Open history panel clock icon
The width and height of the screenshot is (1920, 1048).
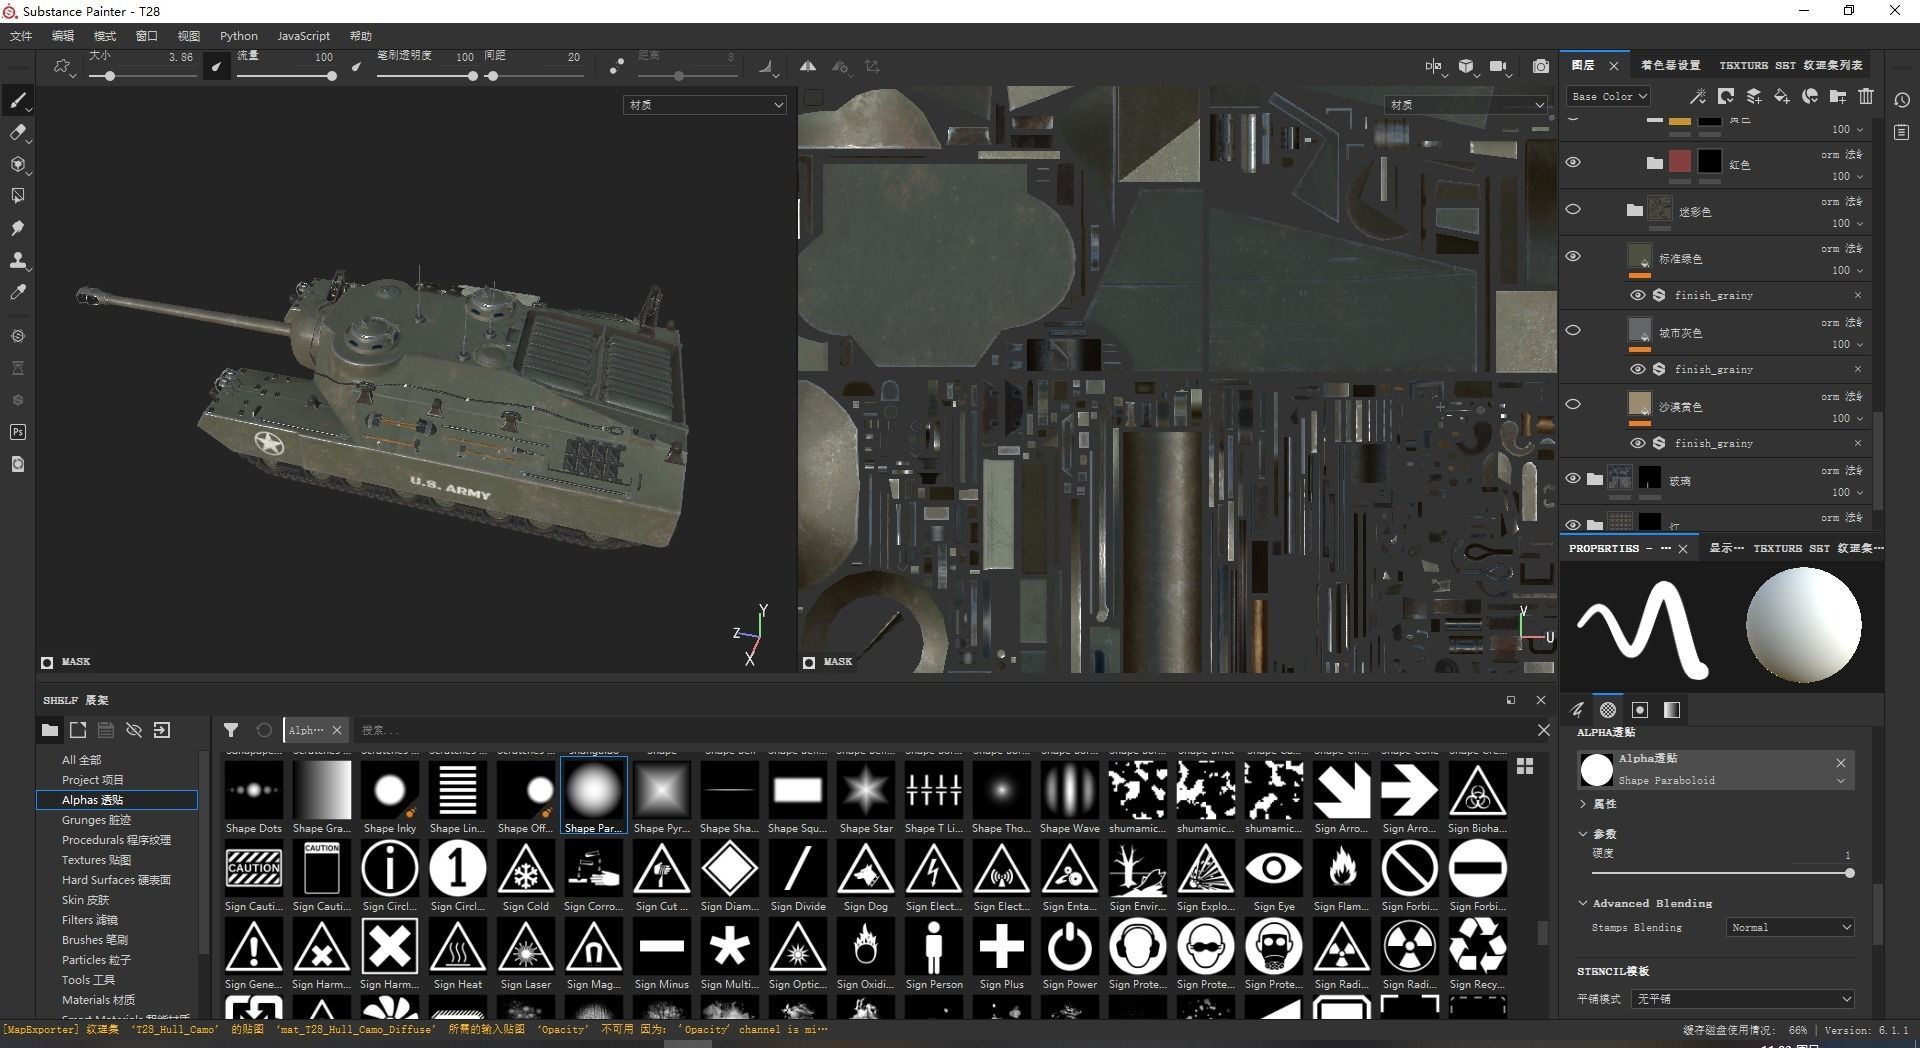(1902, 100)
